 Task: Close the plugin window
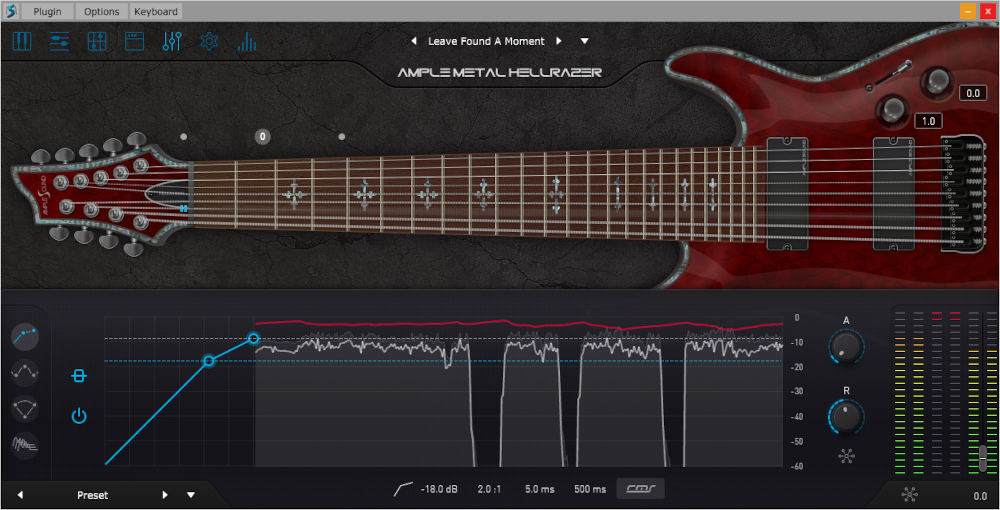pos(989,11)
